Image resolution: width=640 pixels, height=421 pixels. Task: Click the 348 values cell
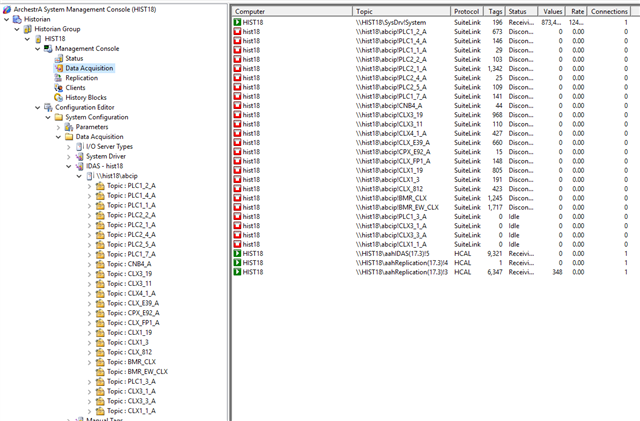[557, 272]
